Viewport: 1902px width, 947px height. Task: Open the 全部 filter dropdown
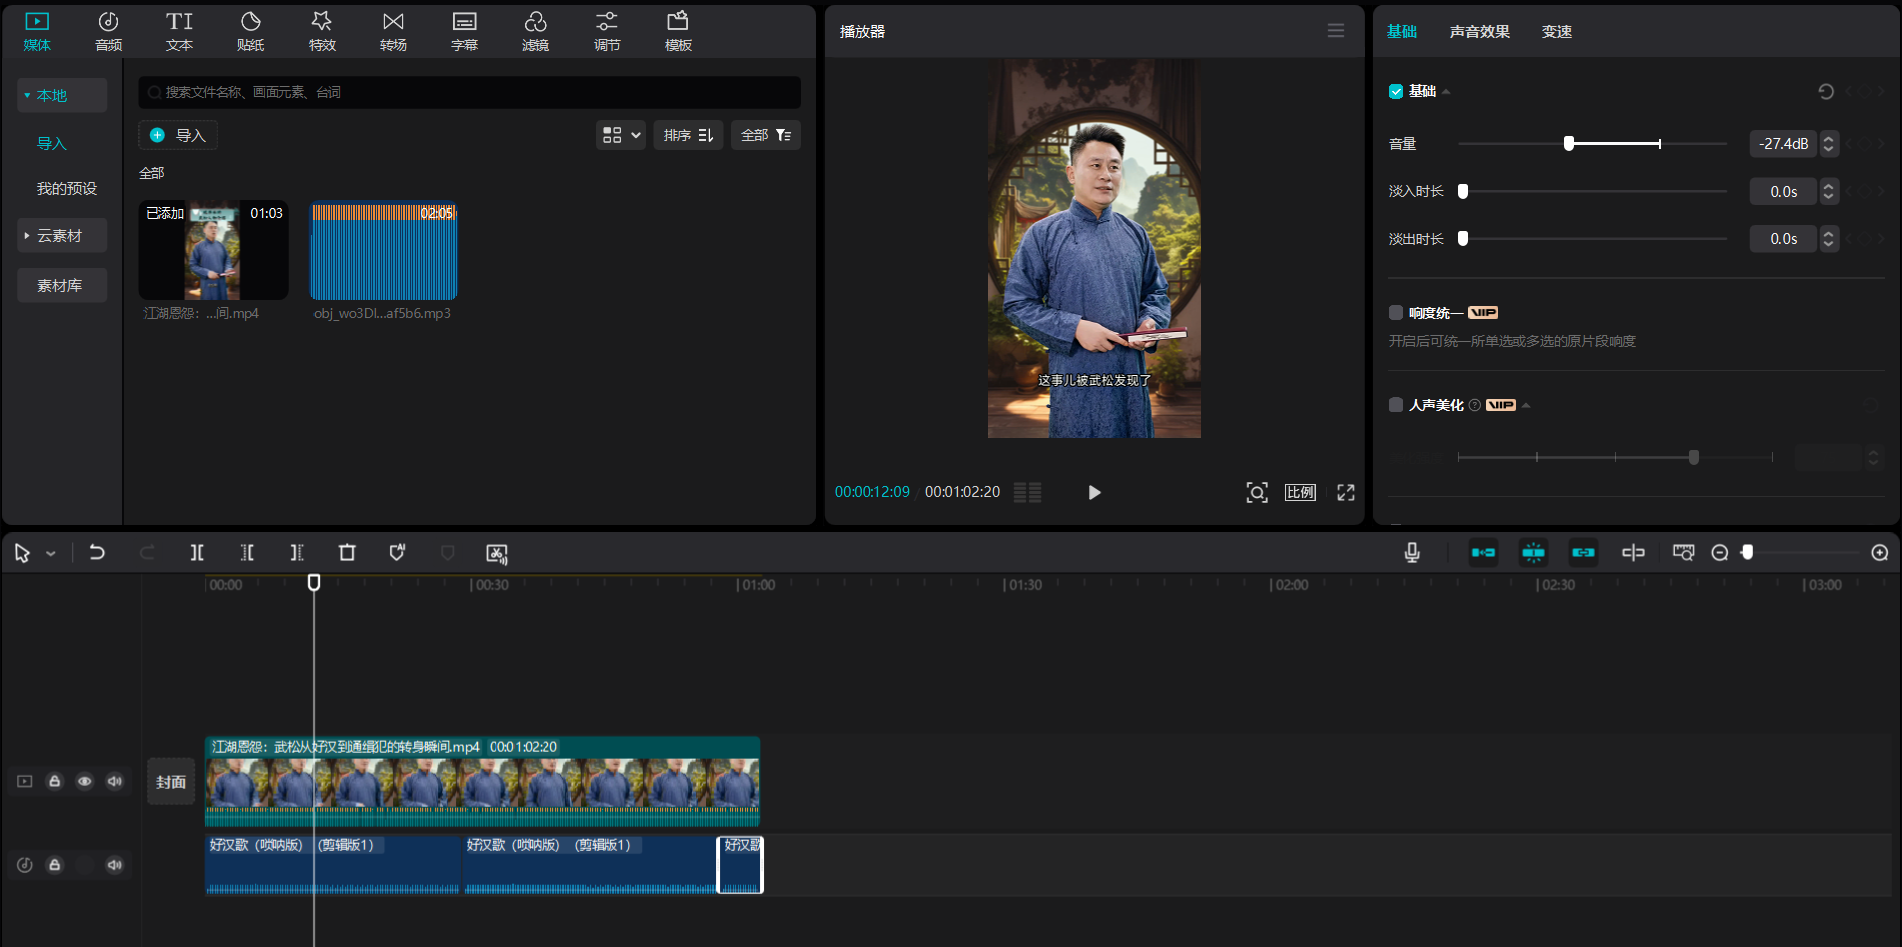click(x=766, y=135)
